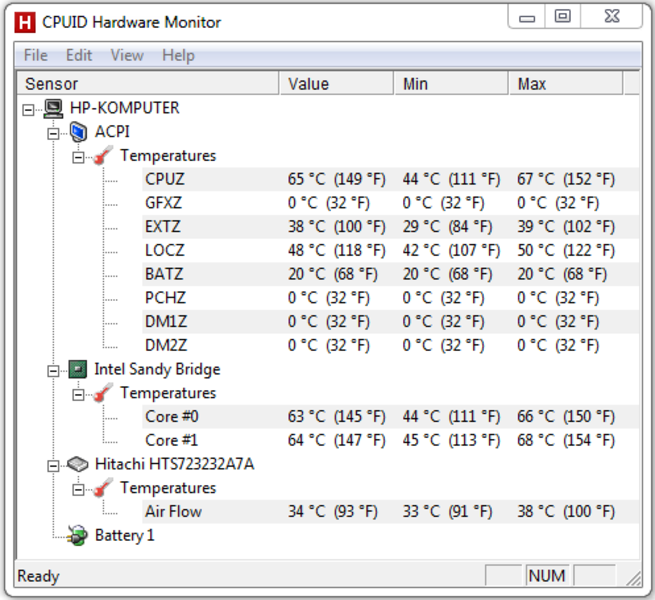Select the DM1Z sensor row

pyautogui.click(x=390, y=322)
